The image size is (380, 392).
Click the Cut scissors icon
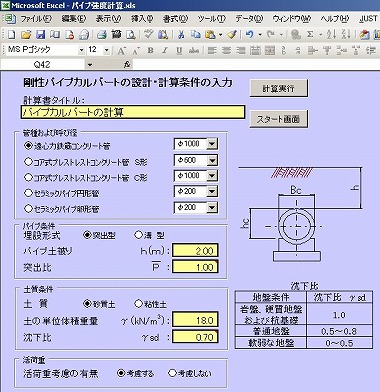point(181,34)
